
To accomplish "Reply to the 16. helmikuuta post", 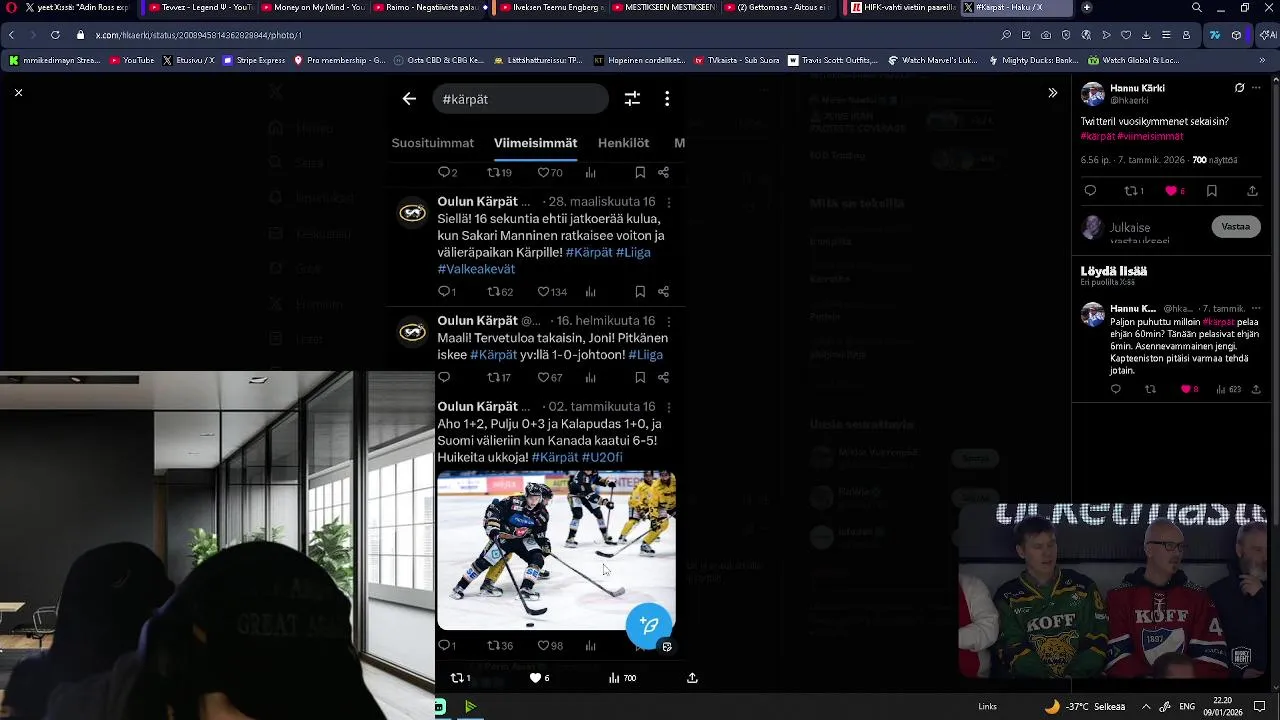I will tap(444, 378).
